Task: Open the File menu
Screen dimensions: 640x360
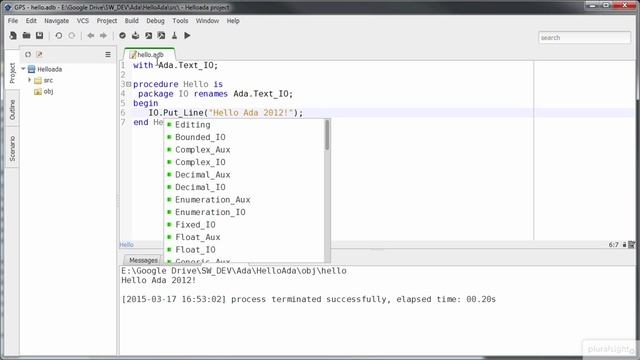Action: tap(13, 21)
